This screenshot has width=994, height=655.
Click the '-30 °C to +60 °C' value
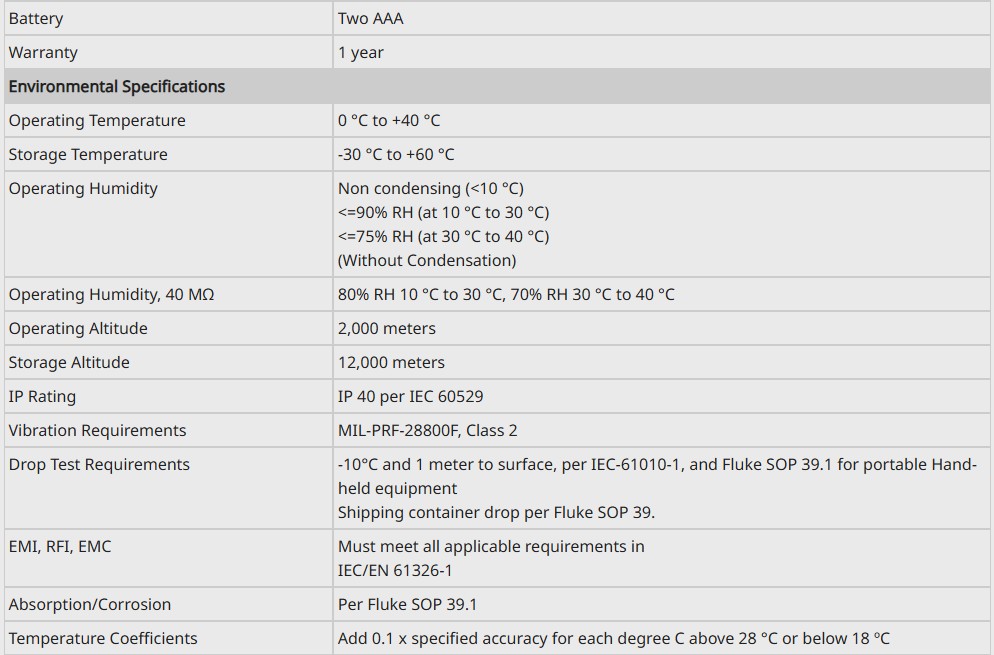click(x=396, y=154)
